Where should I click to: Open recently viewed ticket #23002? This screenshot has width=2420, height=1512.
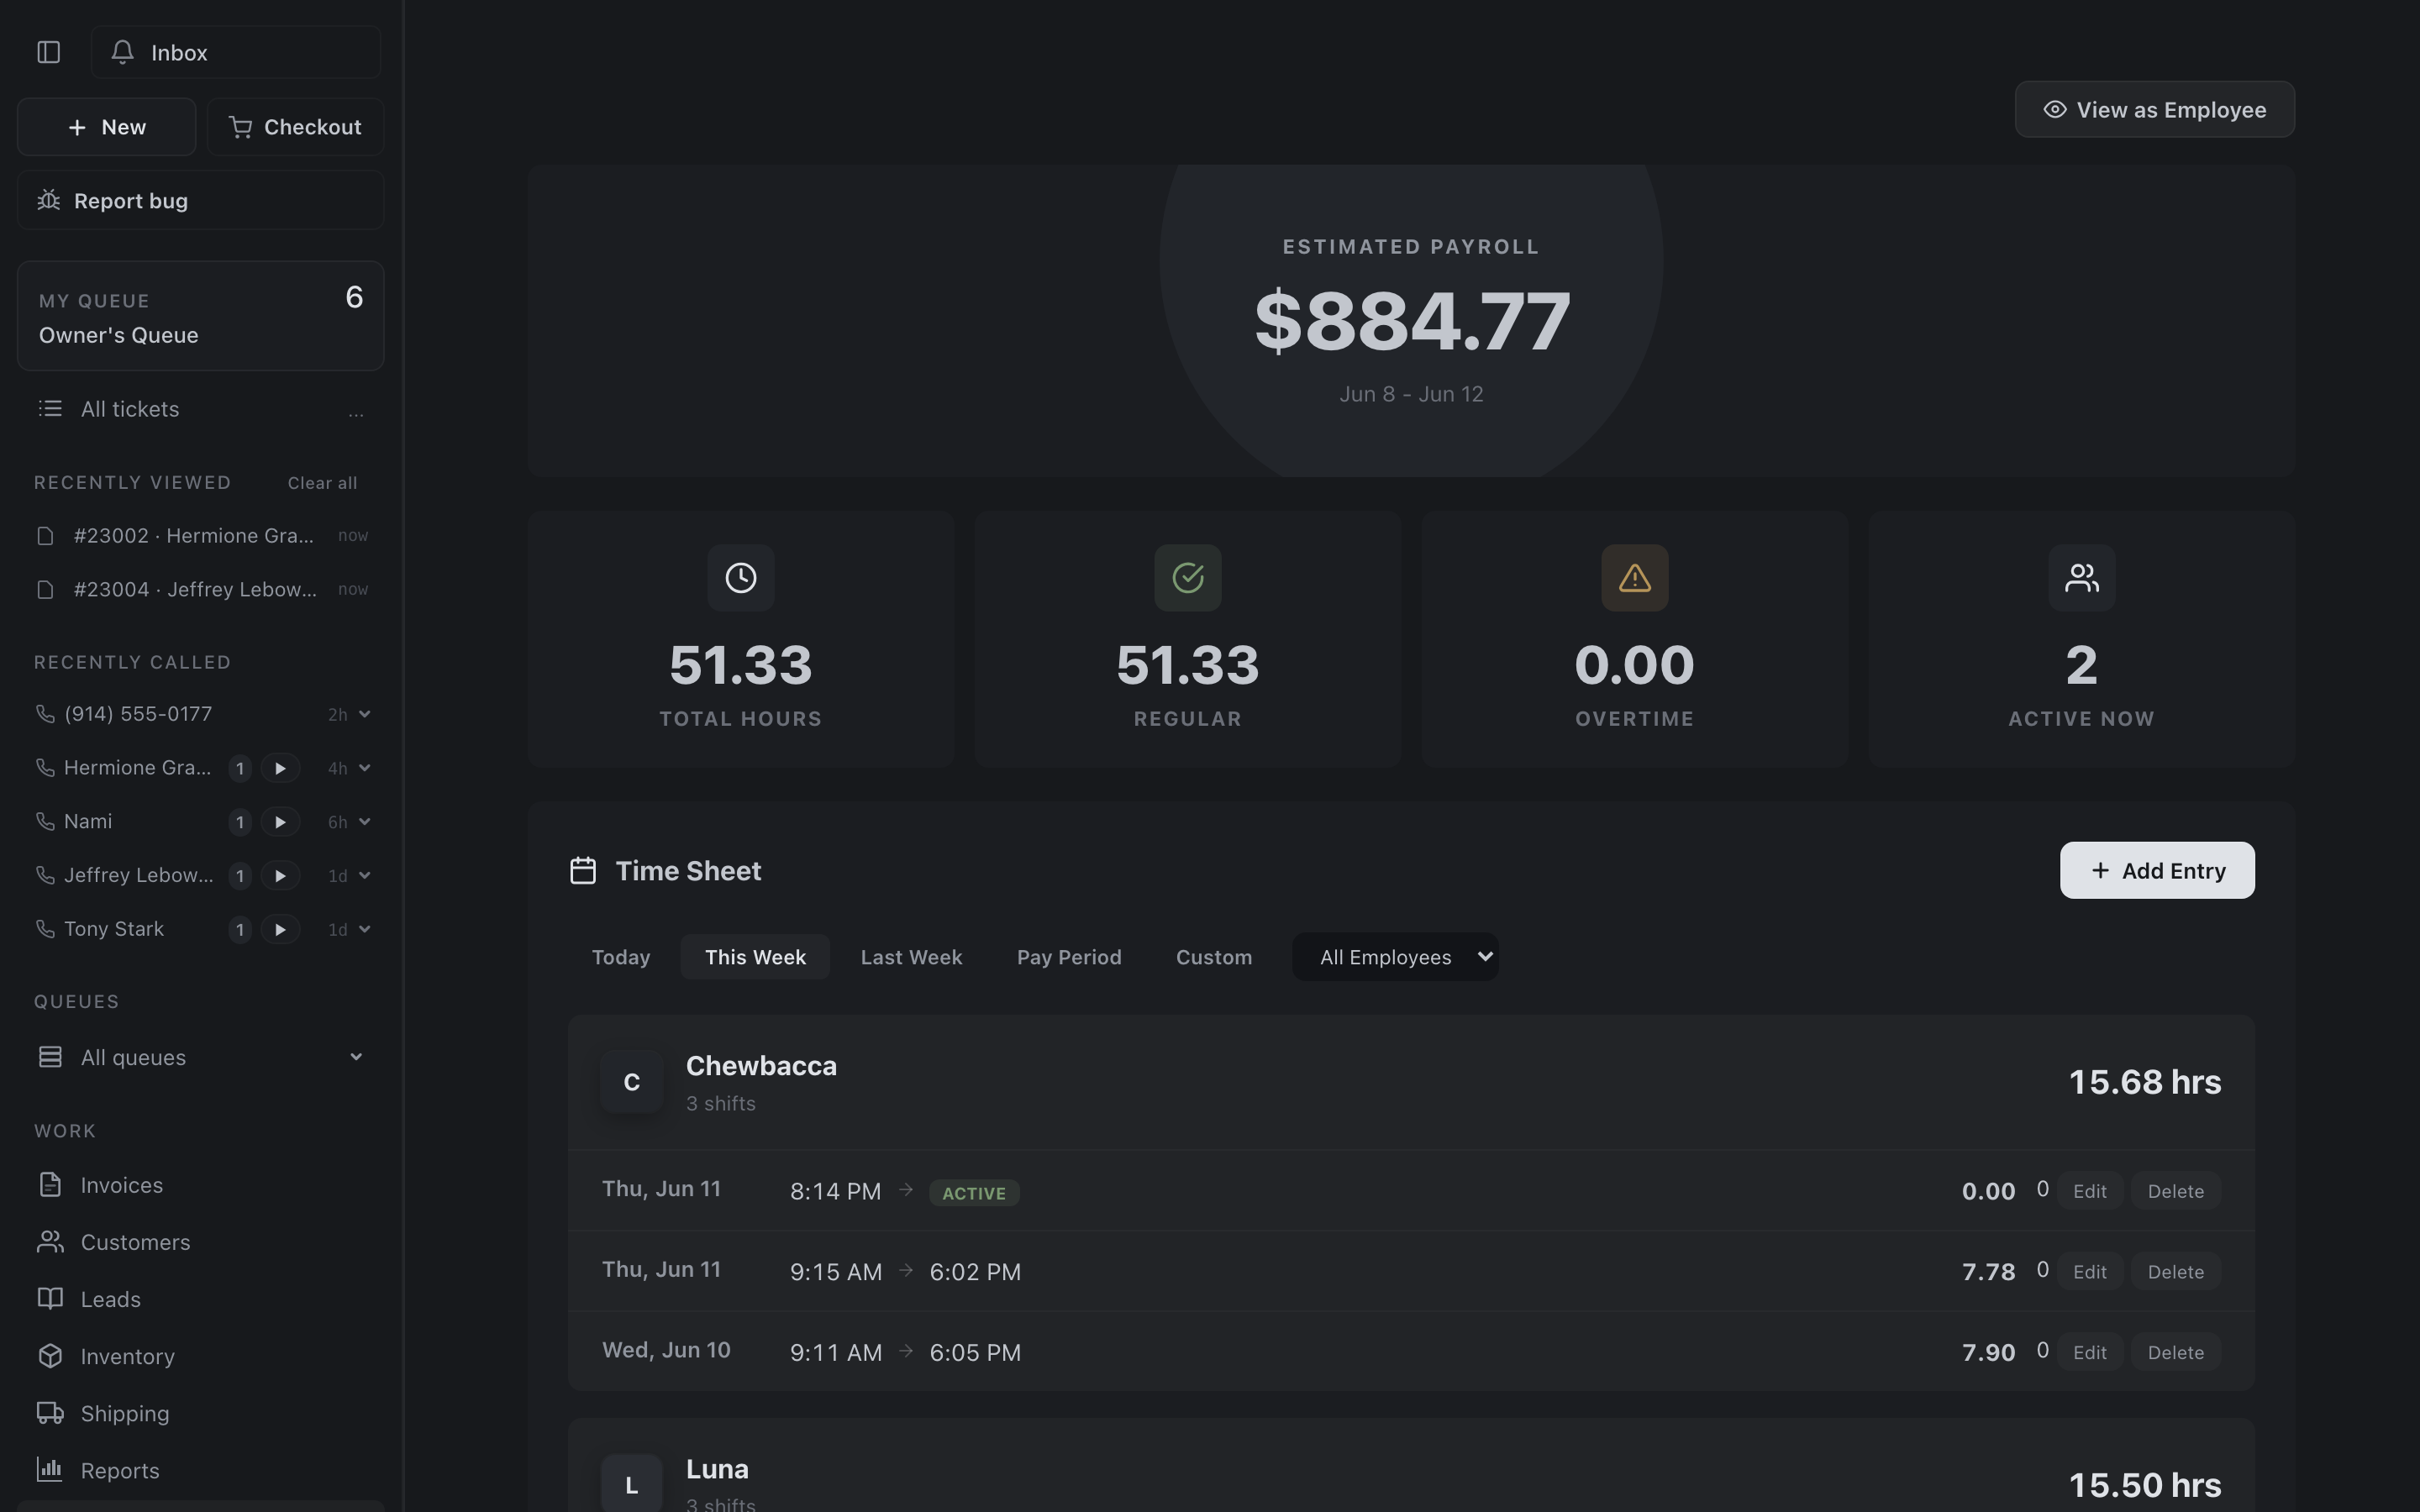pos(201,536)
